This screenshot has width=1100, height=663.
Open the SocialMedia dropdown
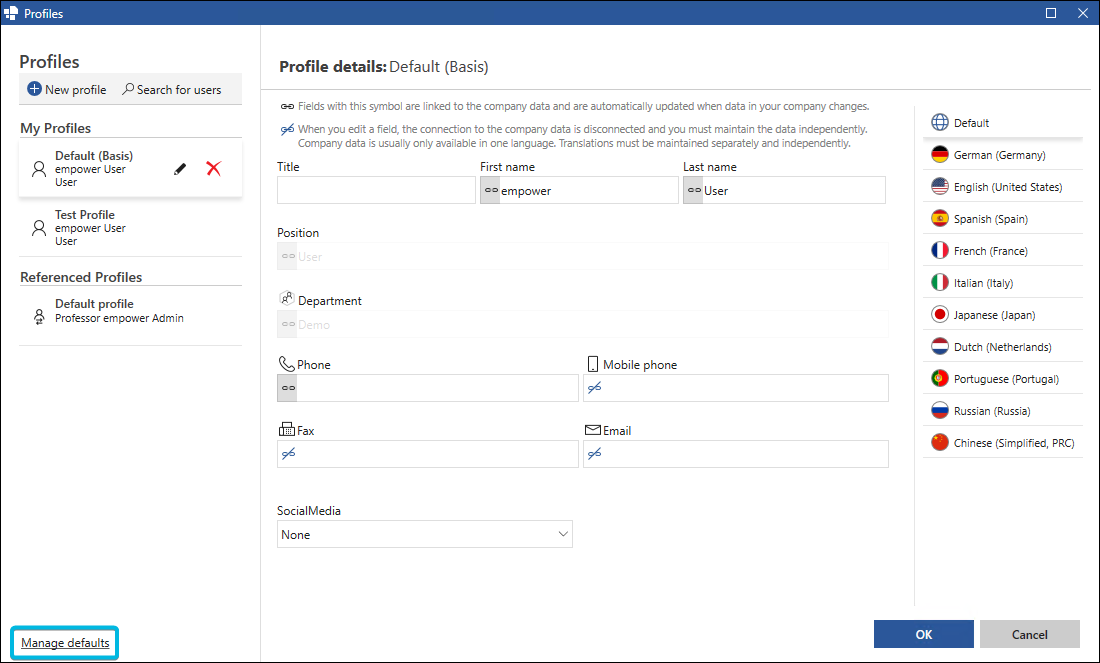(x=424, y=534)
